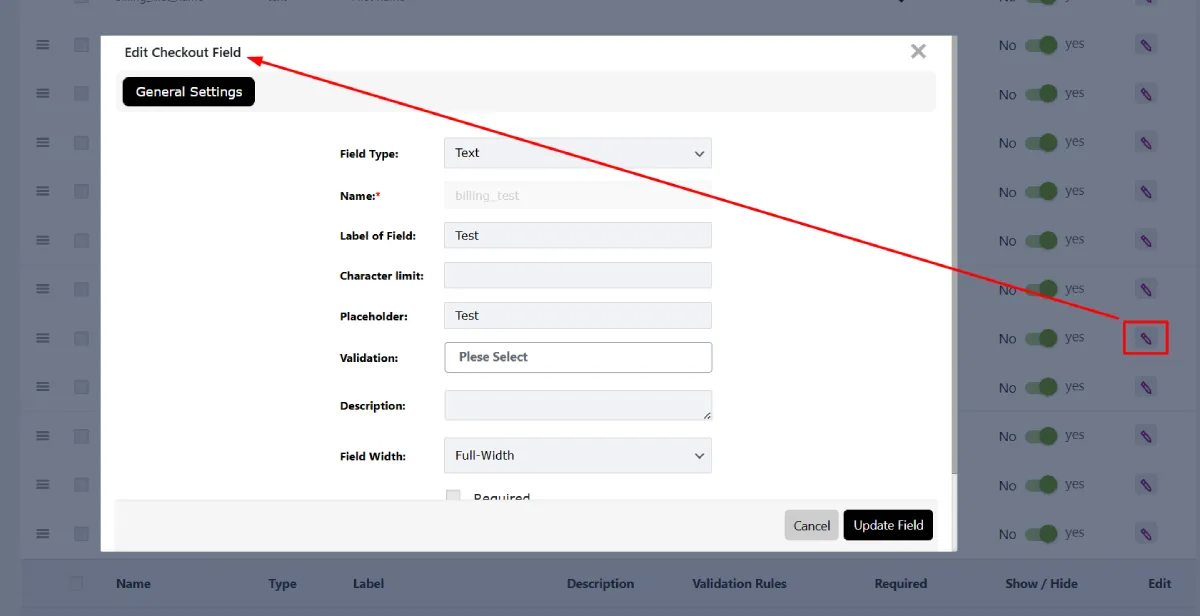Close the Edit Checkout Field dialog with X
Screen dimensions: 1200x616
coord(918,51)
